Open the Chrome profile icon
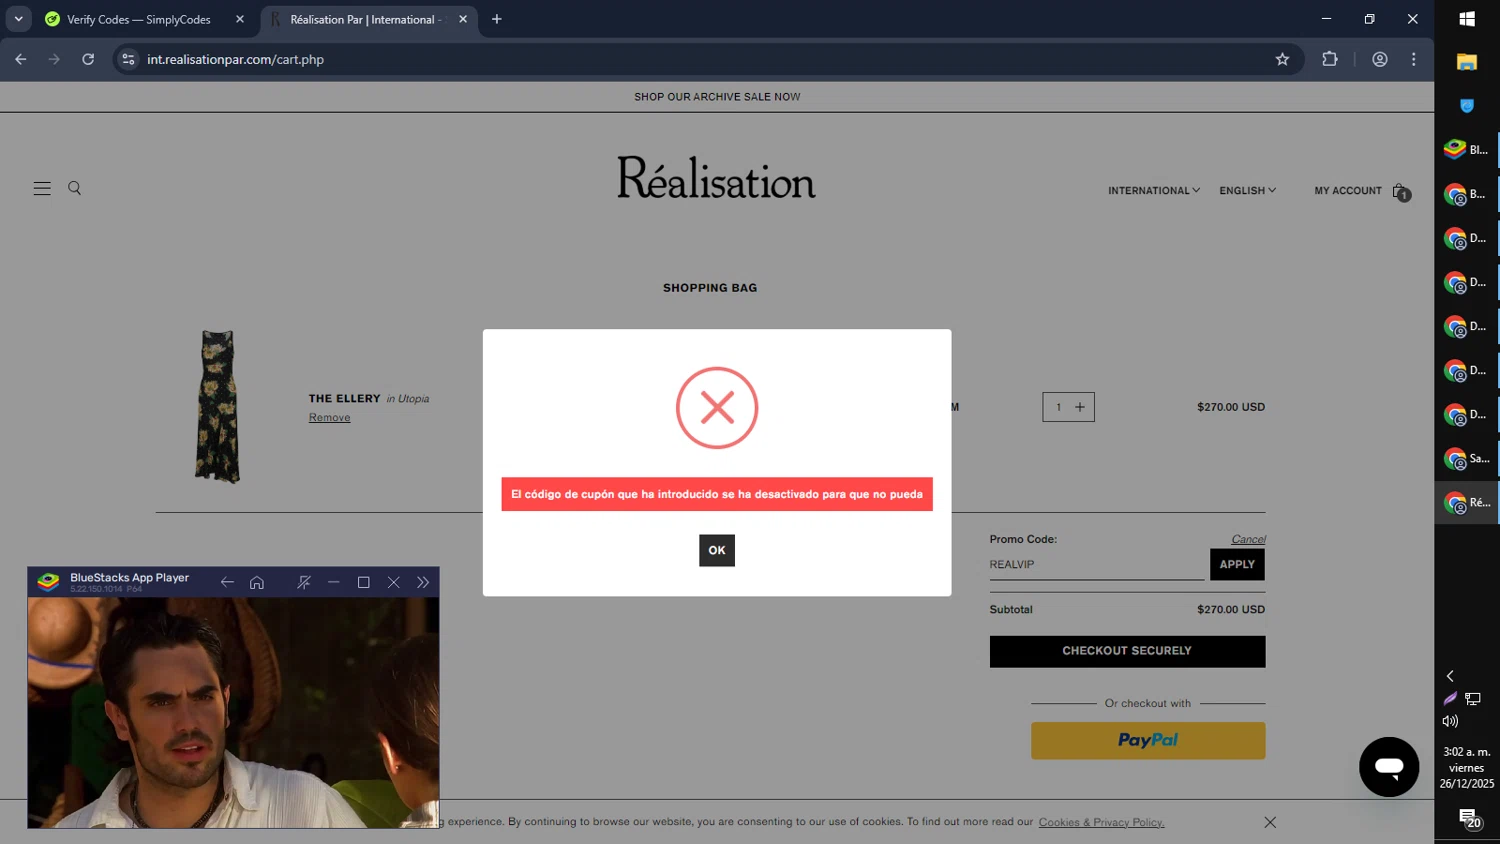The image size is (1500, 844). [x=1380, y=59]
